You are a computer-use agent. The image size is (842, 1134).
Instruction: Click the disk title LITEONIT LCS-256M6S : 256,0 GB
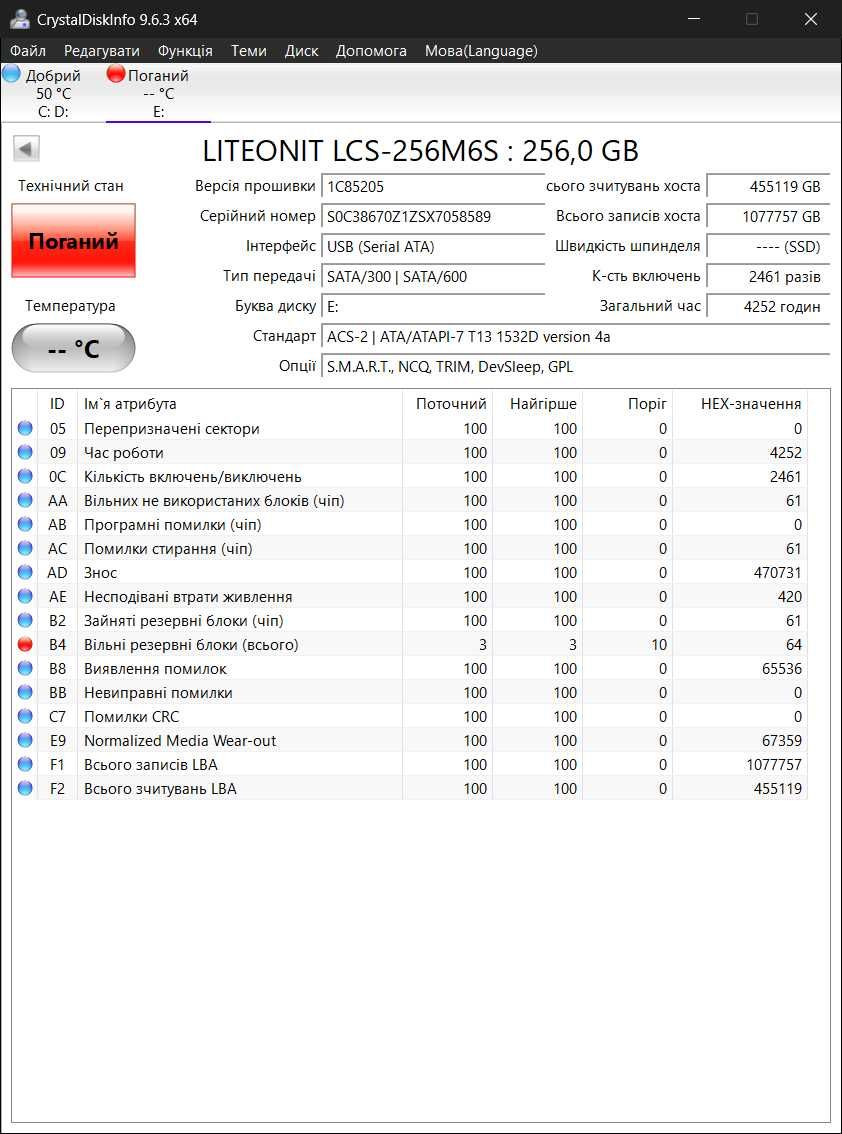point(421,150)
